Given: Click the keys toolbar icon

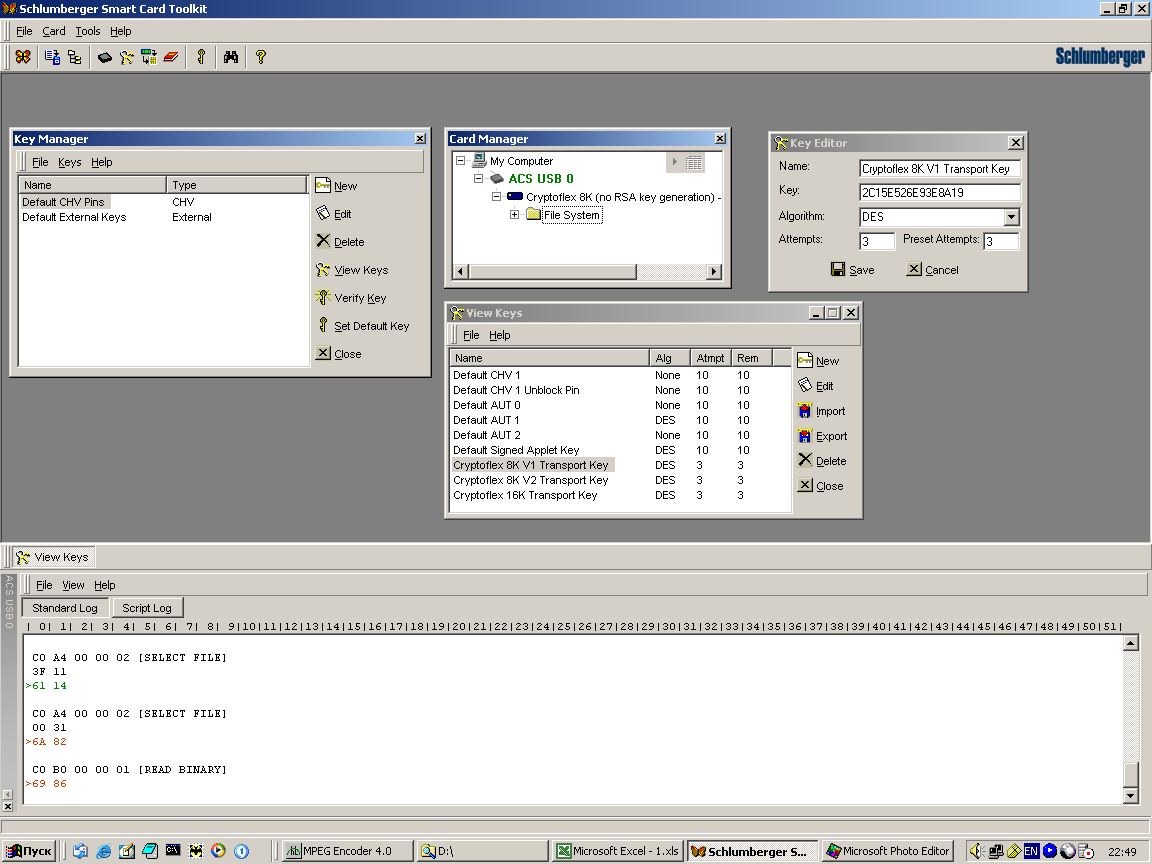Looking at the screenshot, I should coord(127,57).
